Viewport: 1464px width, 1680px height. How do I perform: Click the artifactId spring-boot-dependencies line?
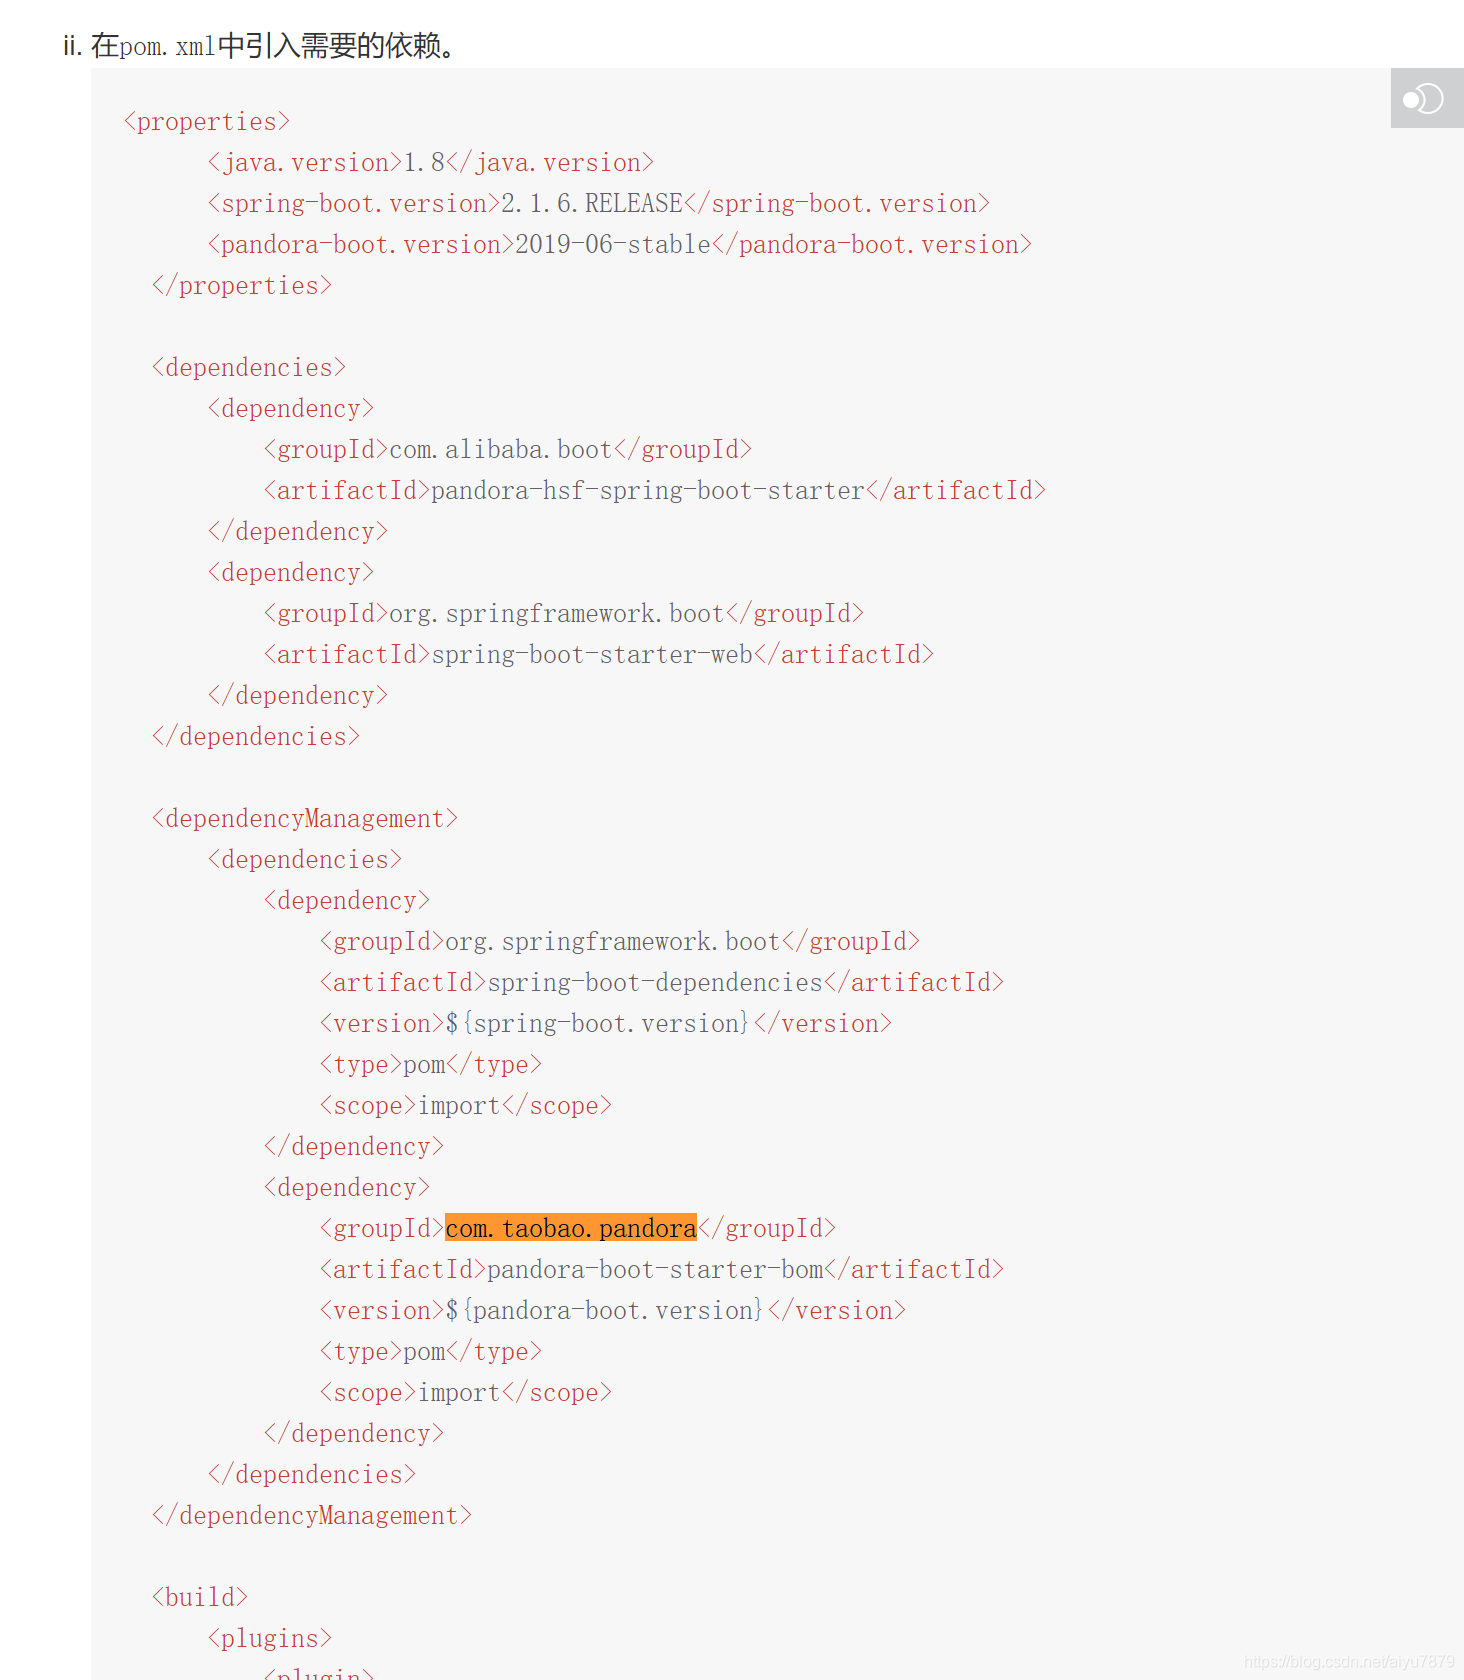662,983
